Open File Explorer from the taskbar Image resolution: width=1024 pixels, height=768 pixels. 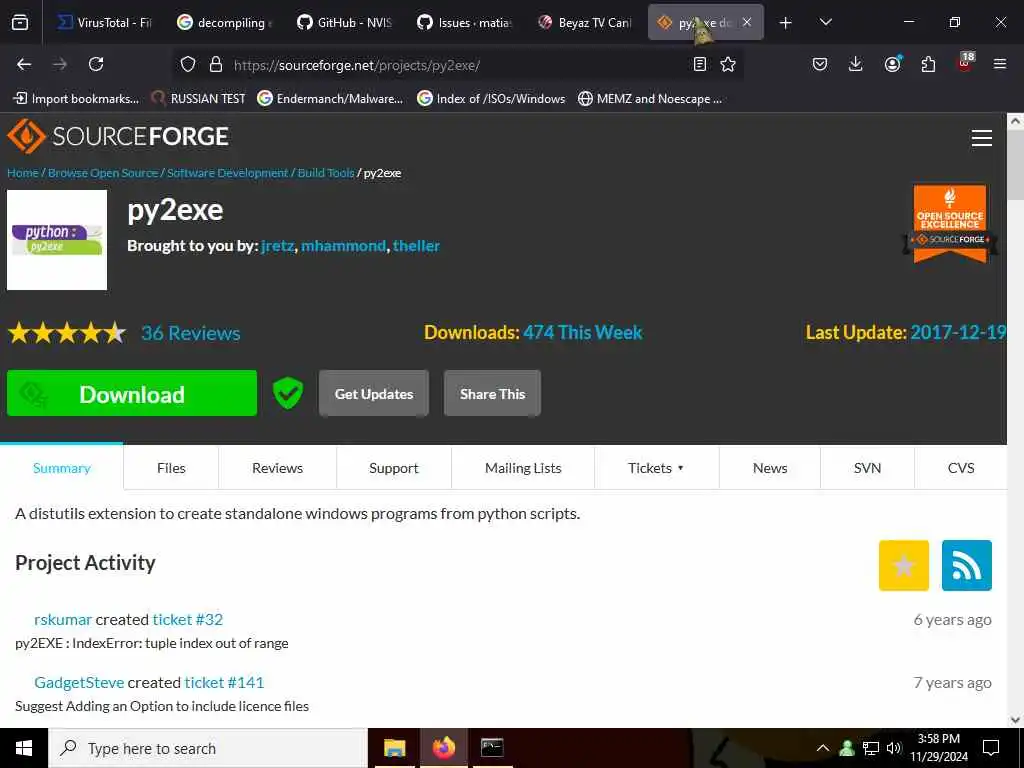(x=394, y=748)
